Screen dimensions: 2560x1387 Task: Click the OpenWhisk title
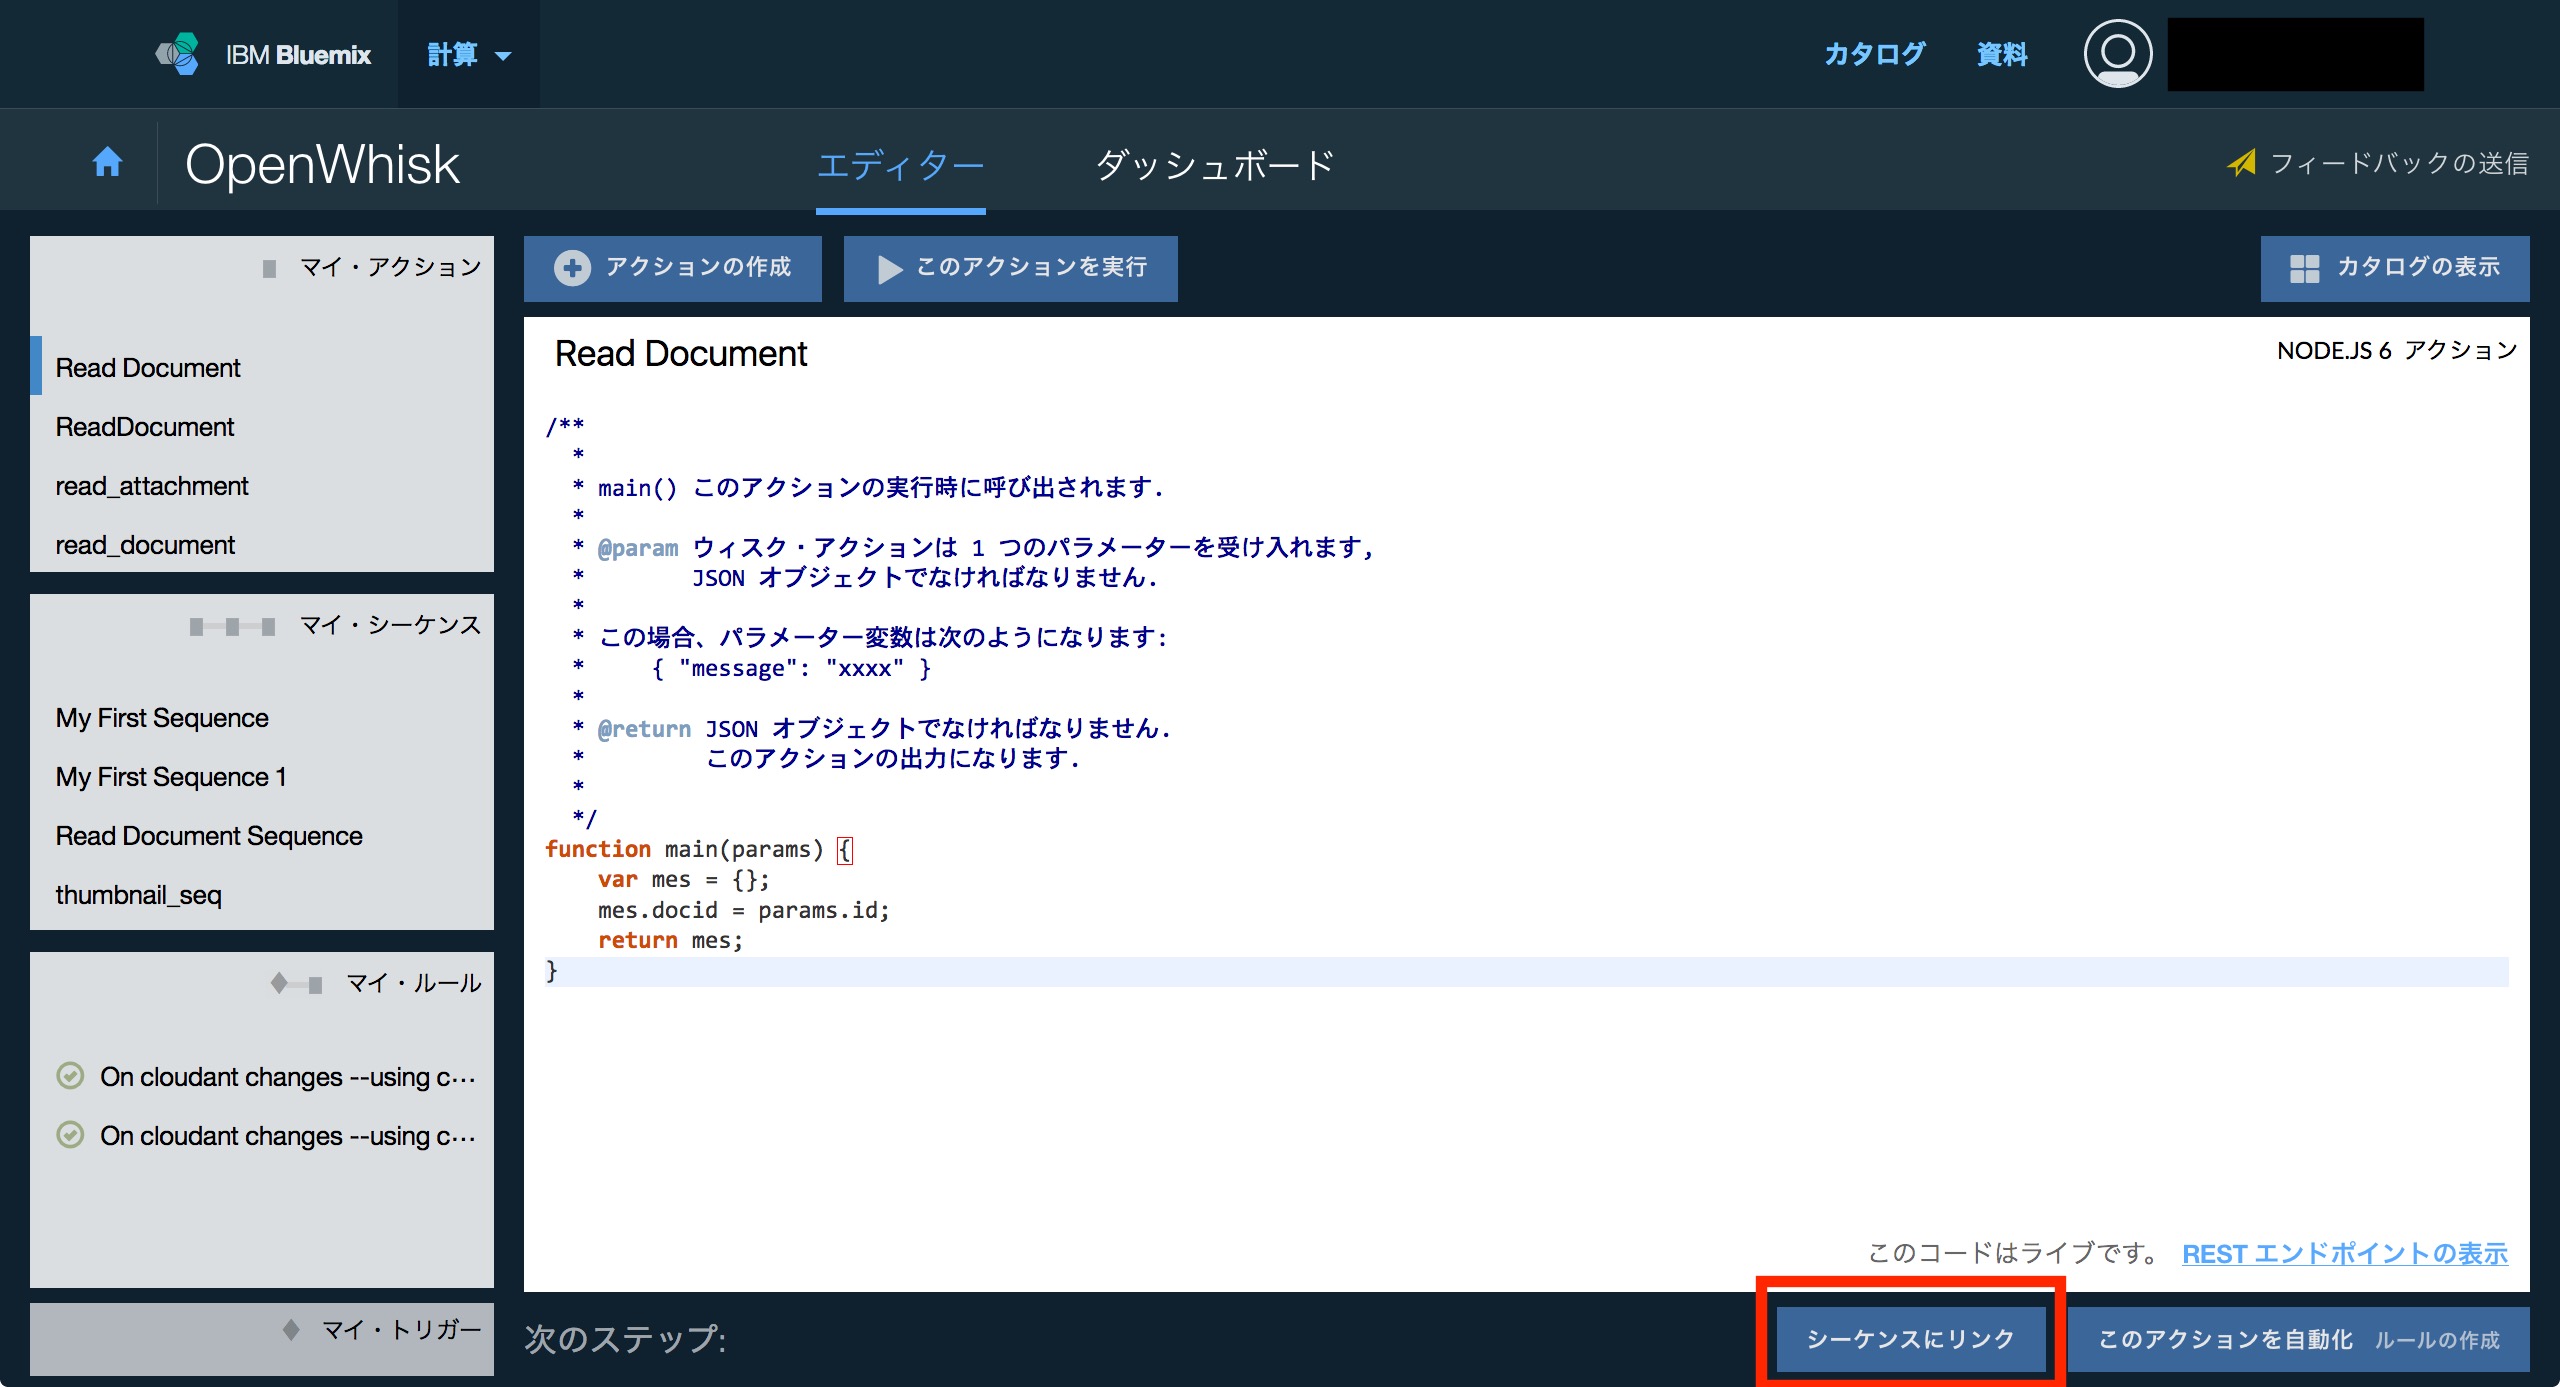[x=322, y=164]
